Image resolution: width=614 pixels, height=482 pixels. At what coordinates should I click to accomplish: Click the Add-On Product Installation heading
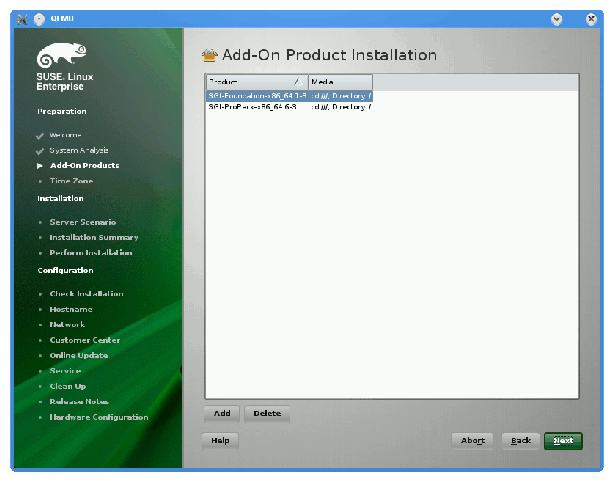(x=329, y=55)
